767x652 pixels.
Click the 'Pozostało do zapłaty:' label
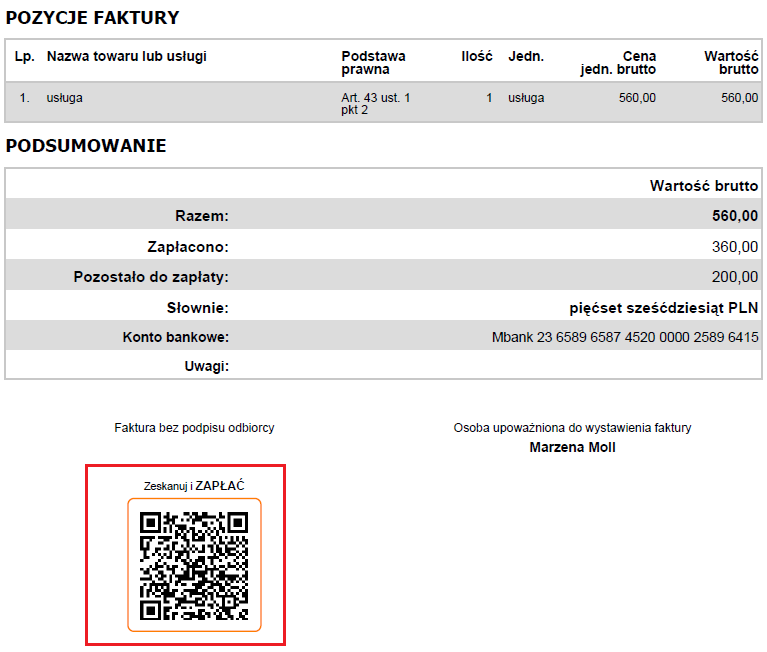151,277
